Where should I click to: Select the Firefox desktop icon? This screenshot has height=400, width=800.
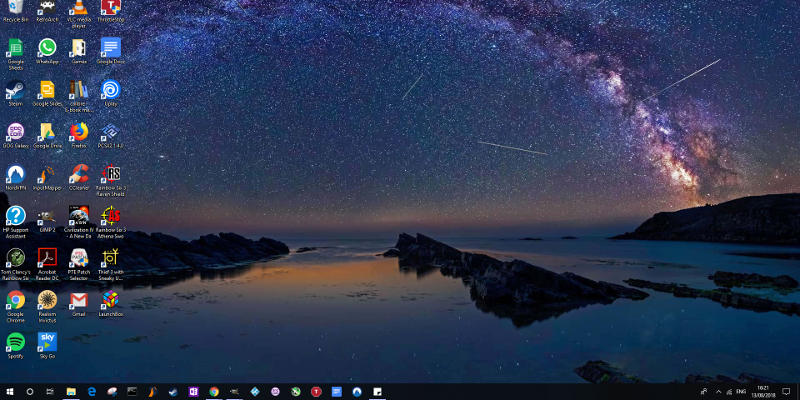[79, 135]
